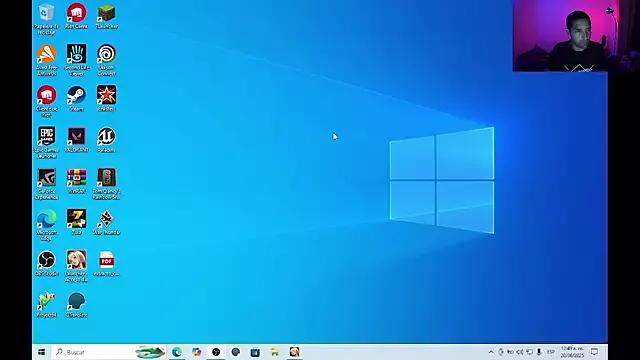Open the notification action center

pos(595,352)
